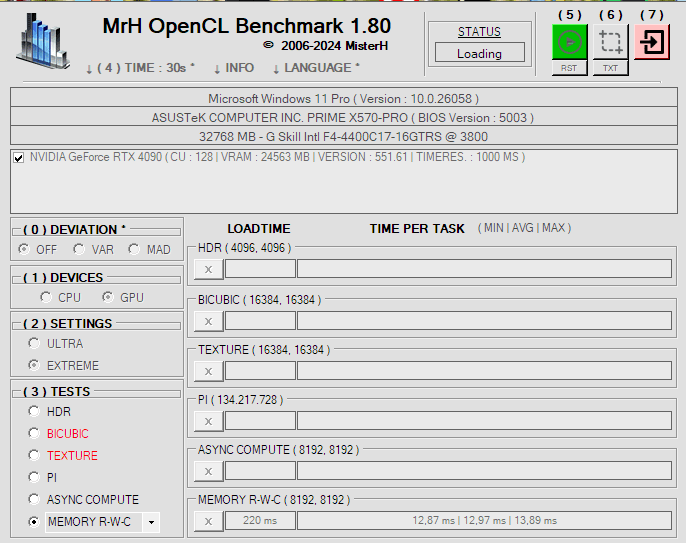
Task: Click the PI time per task bar
Action: point(484,420)
